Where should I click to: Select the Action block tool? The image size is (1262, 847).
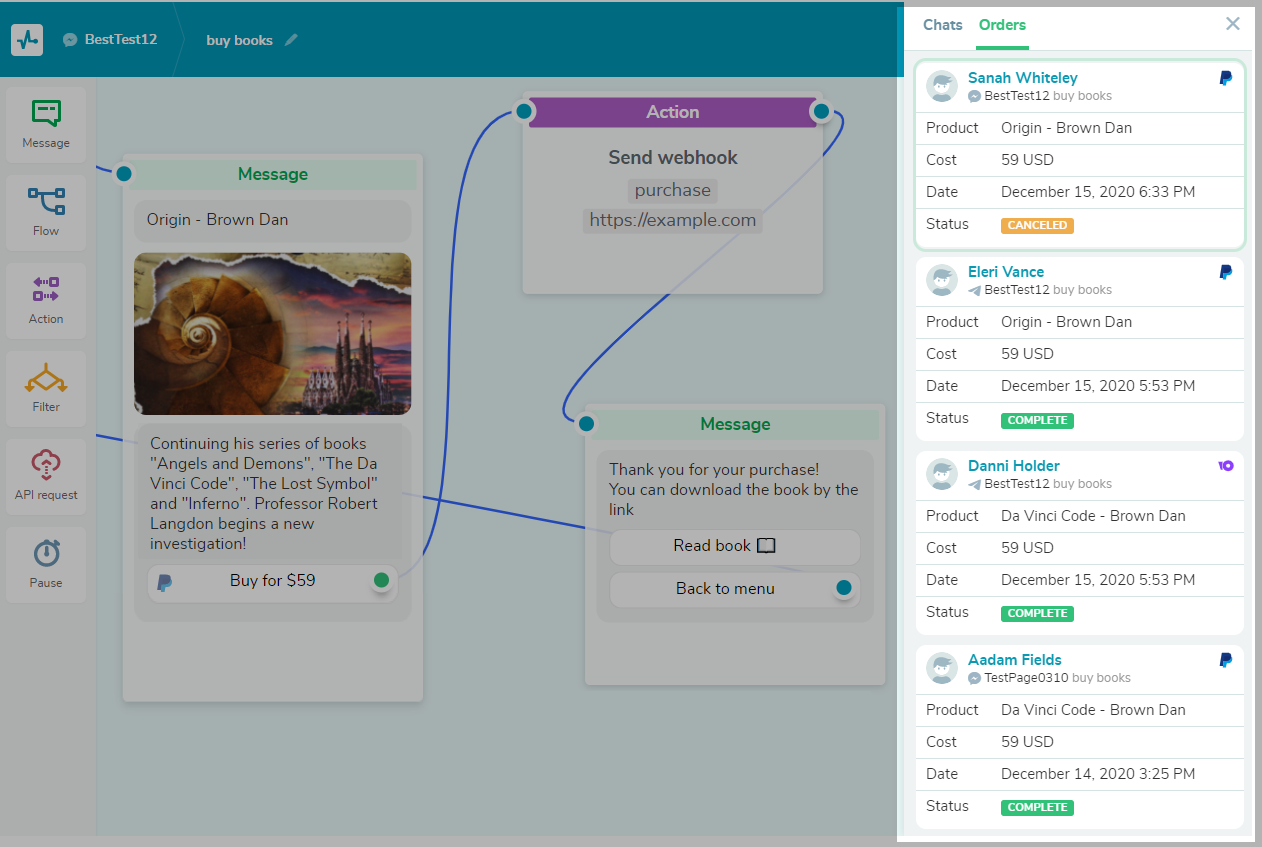(x=46, y=301)
